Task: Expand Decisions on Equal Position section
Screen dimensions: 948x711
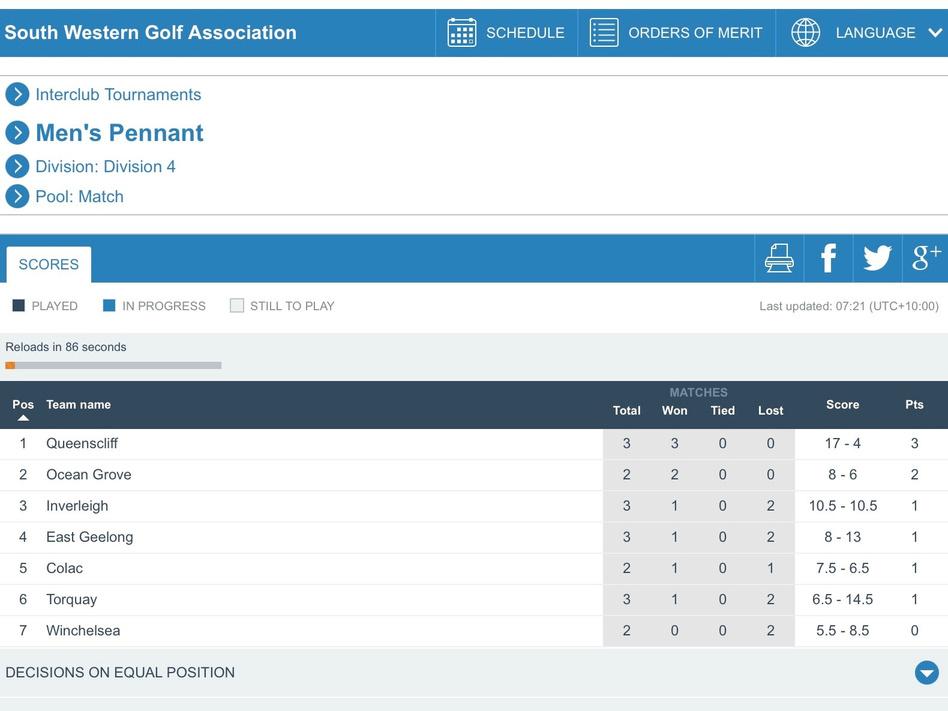Action: click(x=927, y=673)
